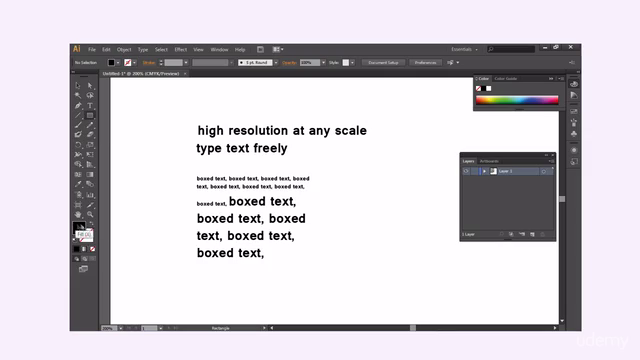Viewport: 640px width, 360px height.
Task: Select the Perspective Grid tool
Action: click(x=90, y=164)
